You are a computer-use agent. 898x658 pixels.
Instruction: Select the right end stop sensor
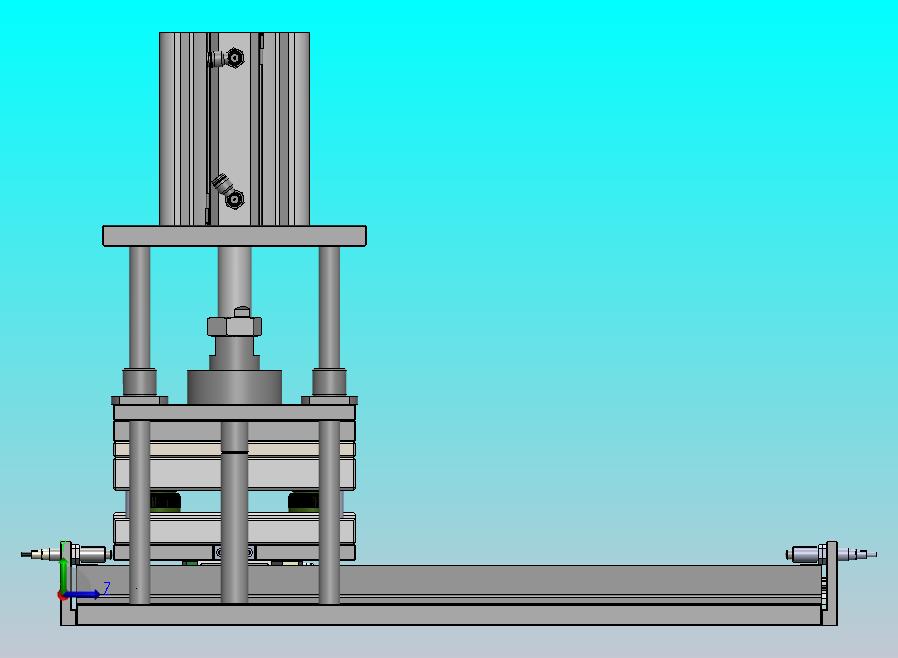(832, 554)
